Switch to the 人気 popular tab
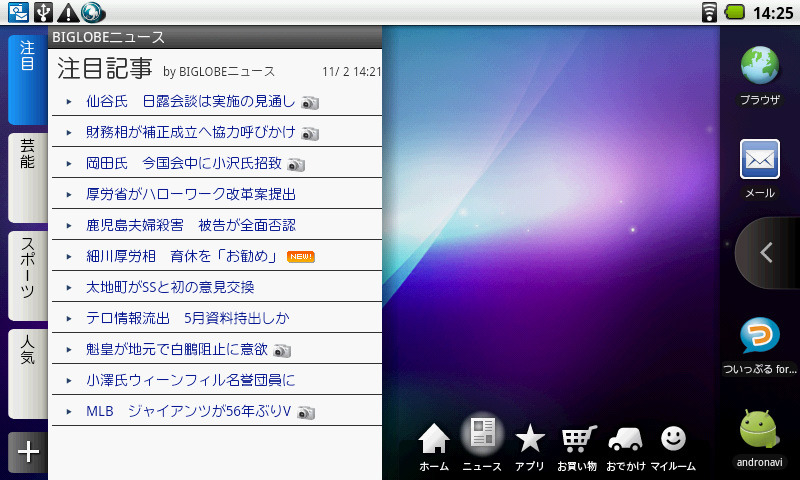 (x=28, y=374)
